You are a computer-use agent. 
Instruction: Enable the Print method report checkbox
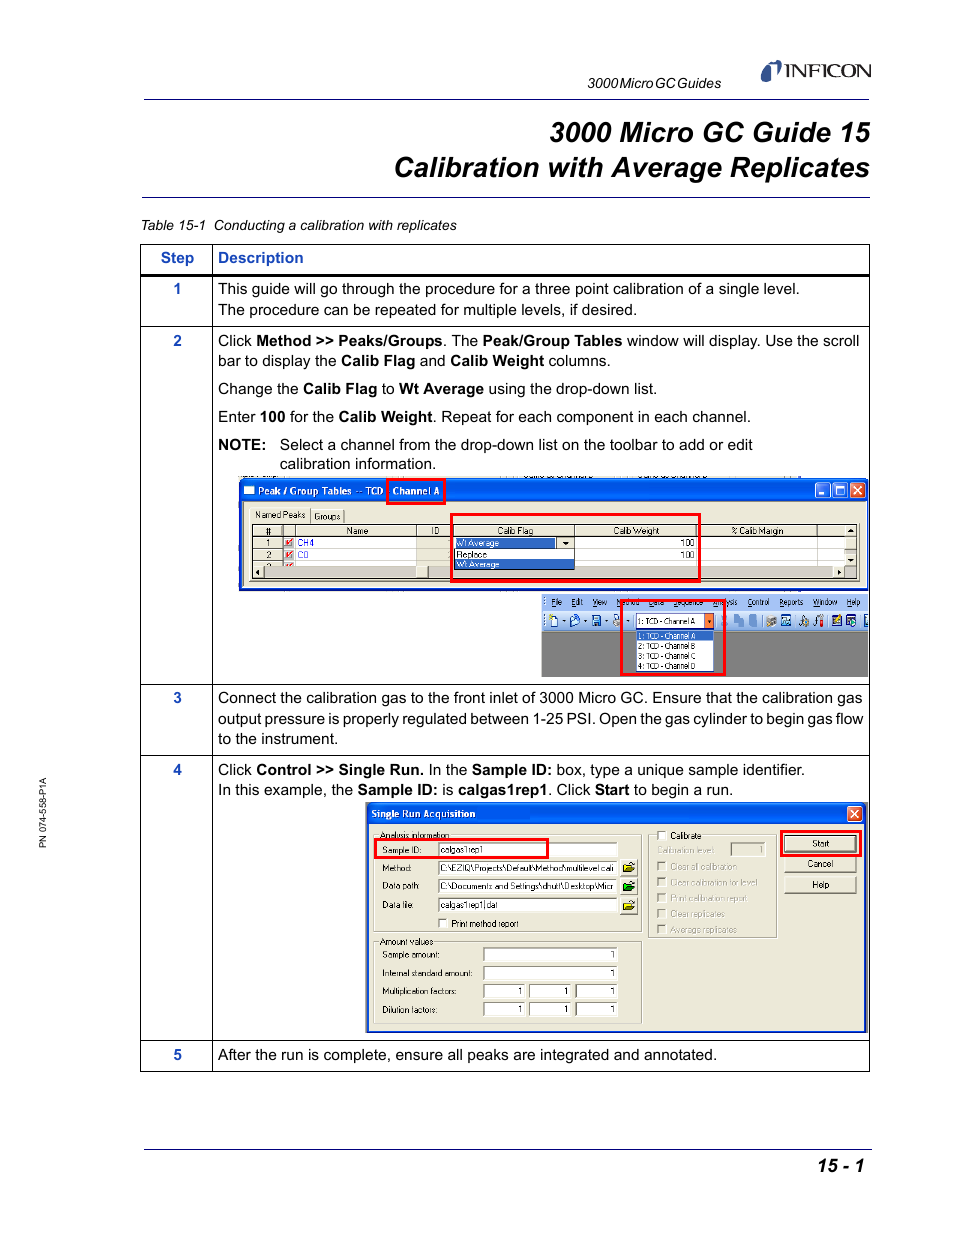pos(443,923)
